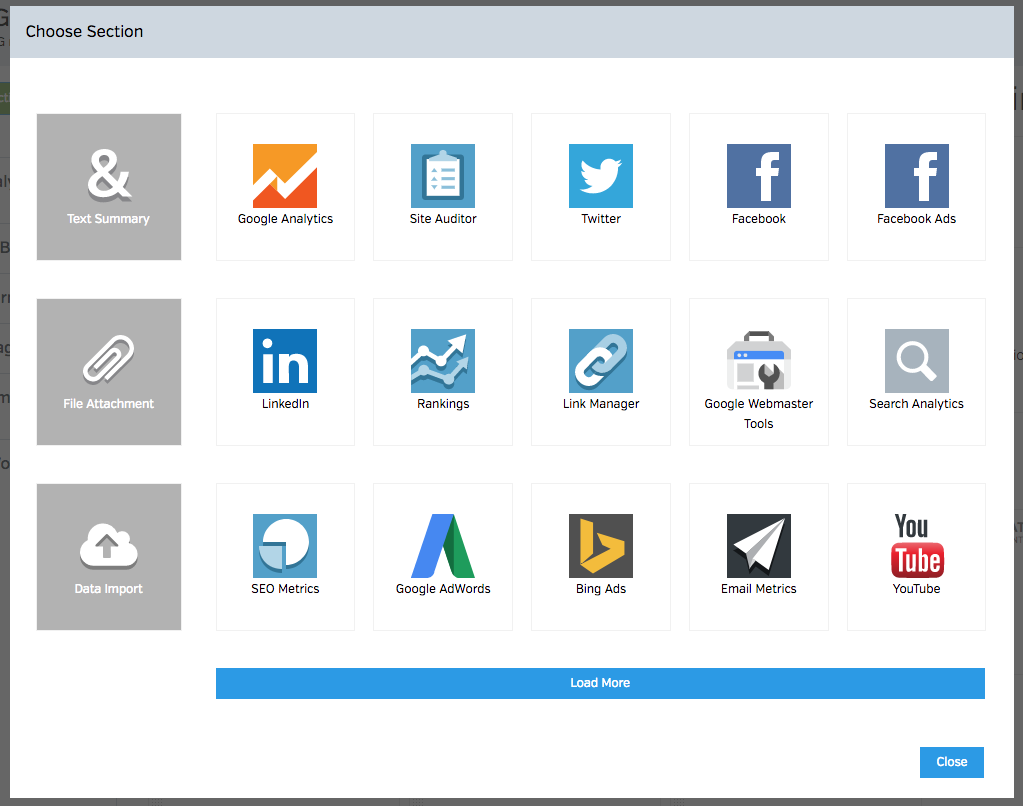1023x806 pixels.
Task: Select the Rankings chart icon
Action: pos(443,361)
